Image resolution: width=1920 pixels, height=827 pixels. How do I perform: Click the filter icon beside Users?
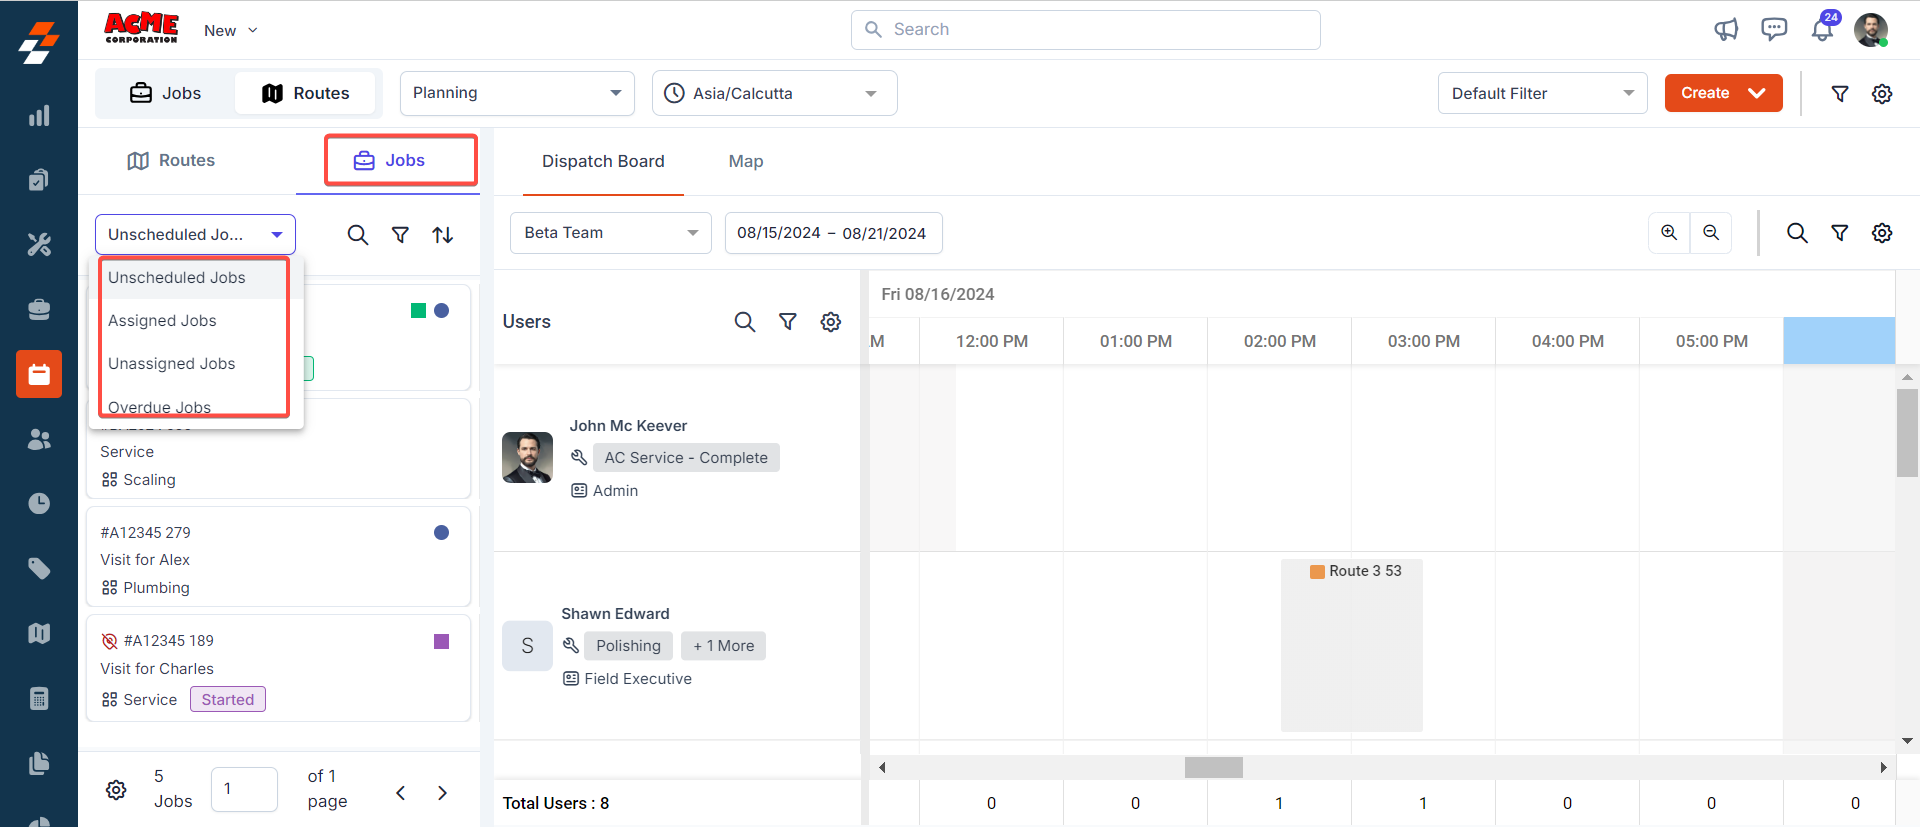[x=788, y=322]
